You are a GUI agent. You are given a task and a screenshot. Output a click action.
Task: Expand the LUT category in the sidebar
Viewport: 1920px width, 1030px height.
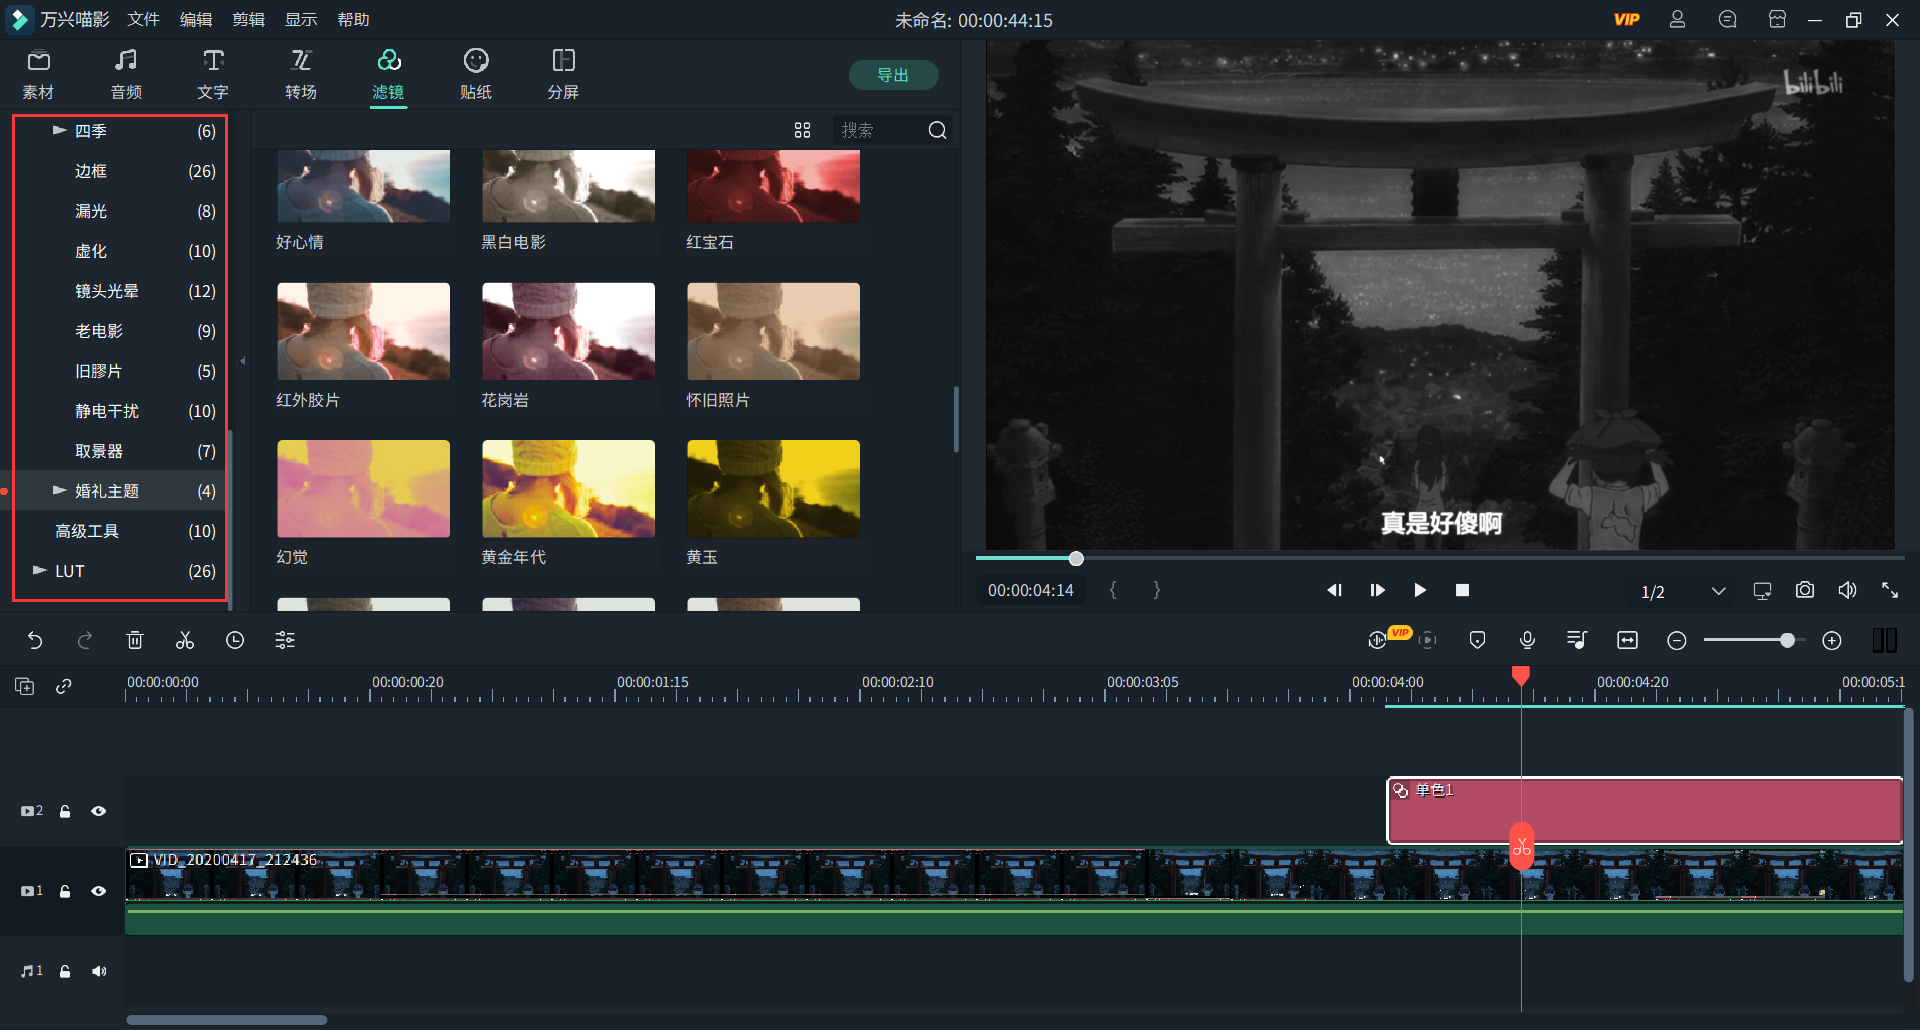coord(39,571)
